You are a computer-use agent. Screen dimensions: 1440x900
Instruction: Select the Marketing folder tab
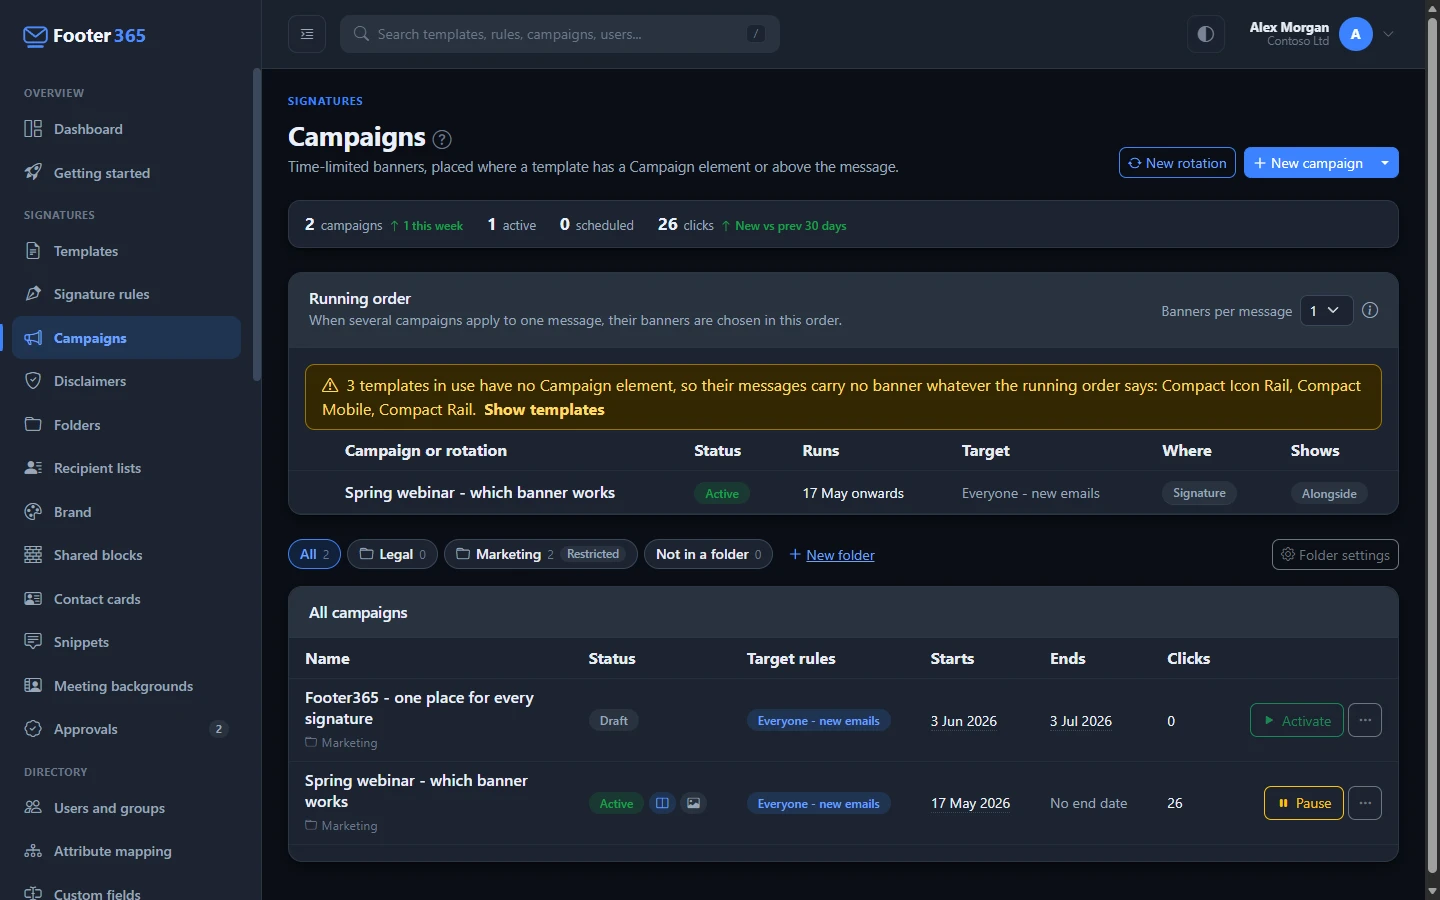point(540,554)
